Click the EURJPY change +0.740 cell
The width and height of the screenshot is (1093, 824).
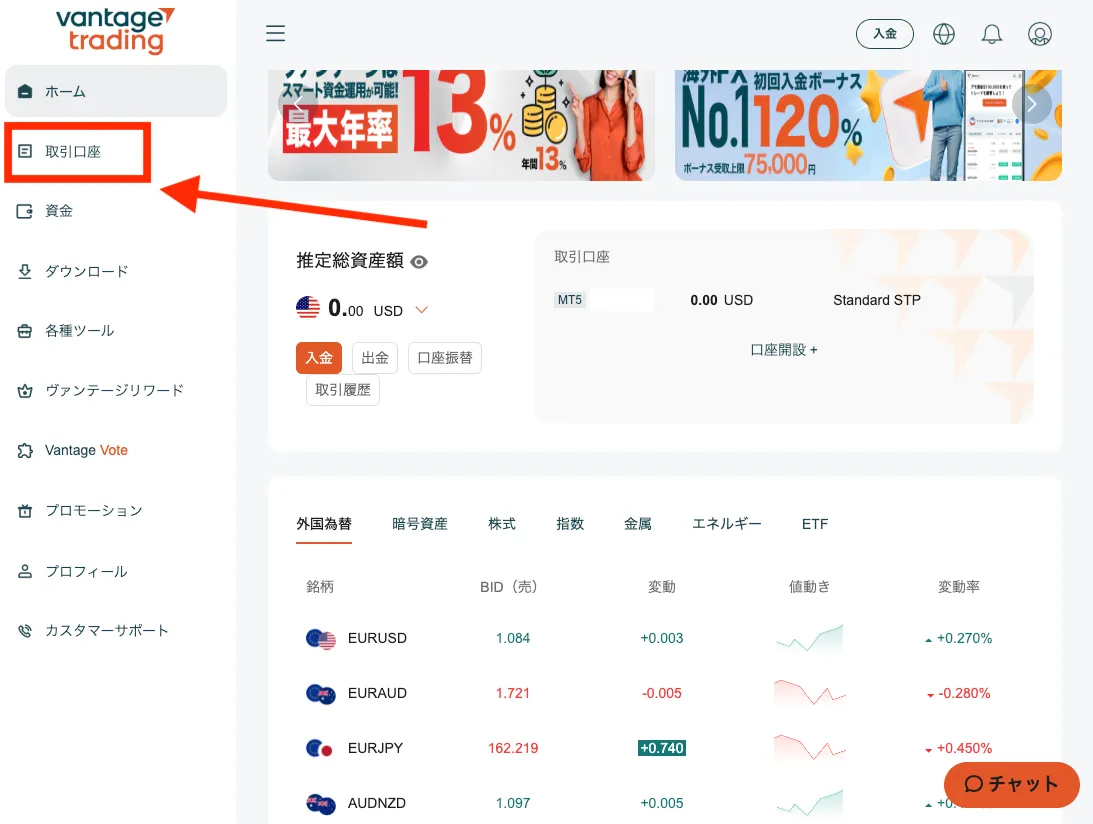pyautogui.click(x=662, y=748)
